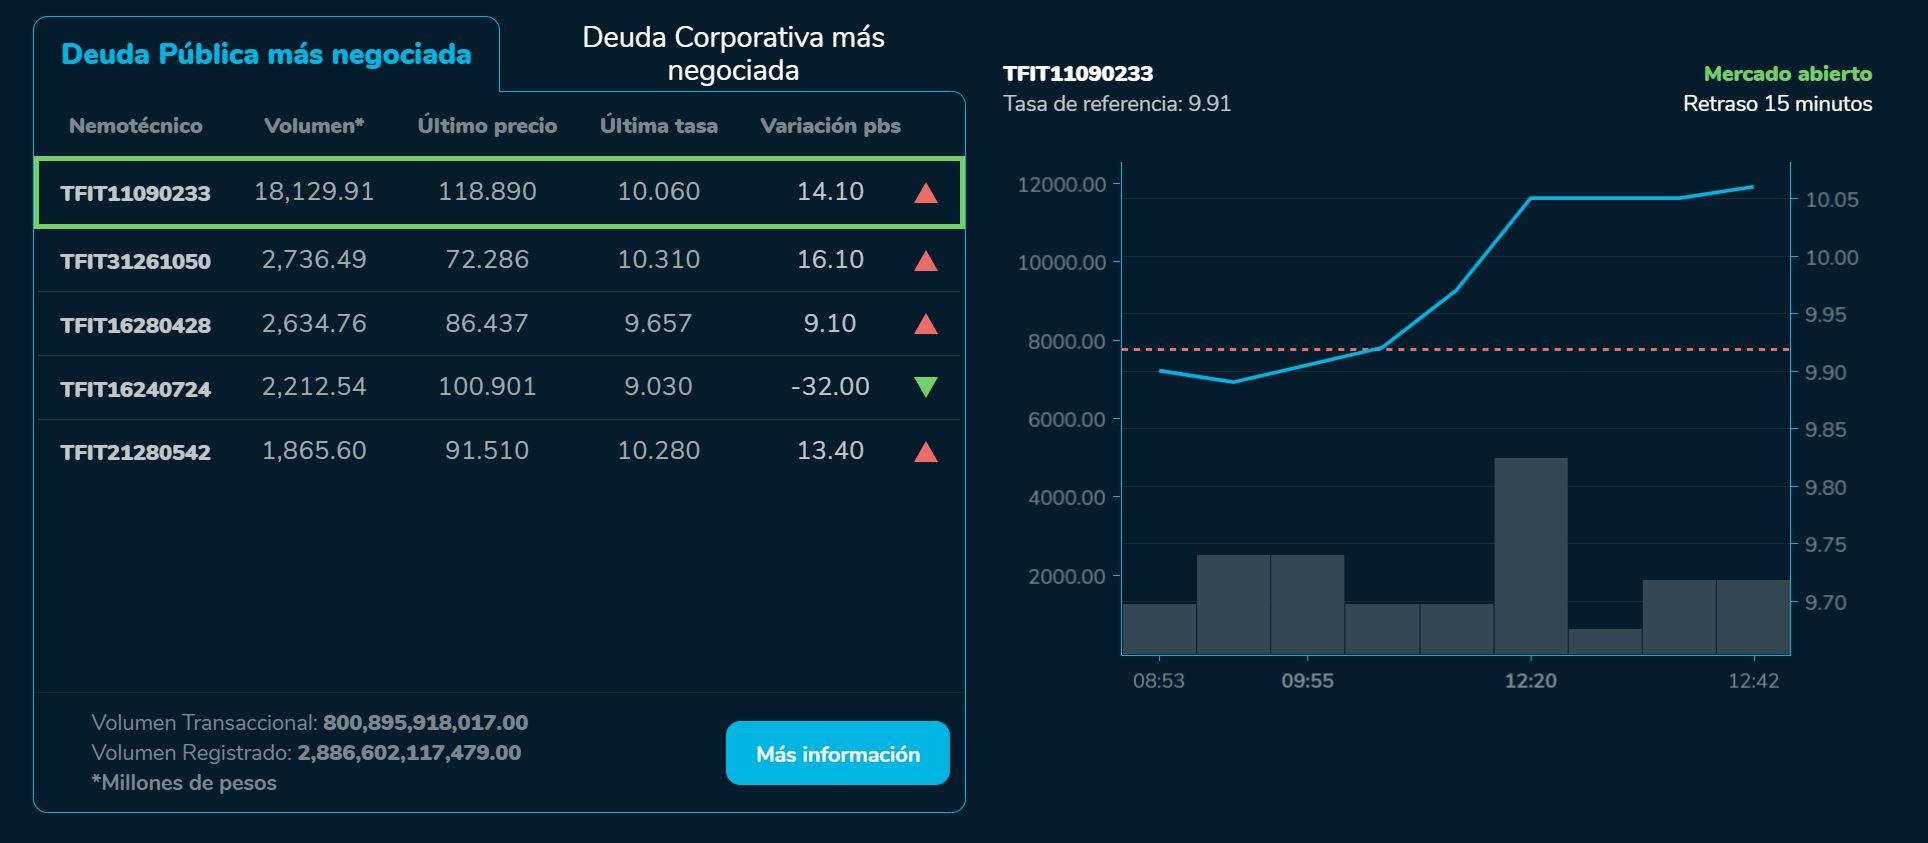This screenshot has width=1928, height=843.
Task: Click green down arrow for TFIT16240724
Action: point(925,387)
